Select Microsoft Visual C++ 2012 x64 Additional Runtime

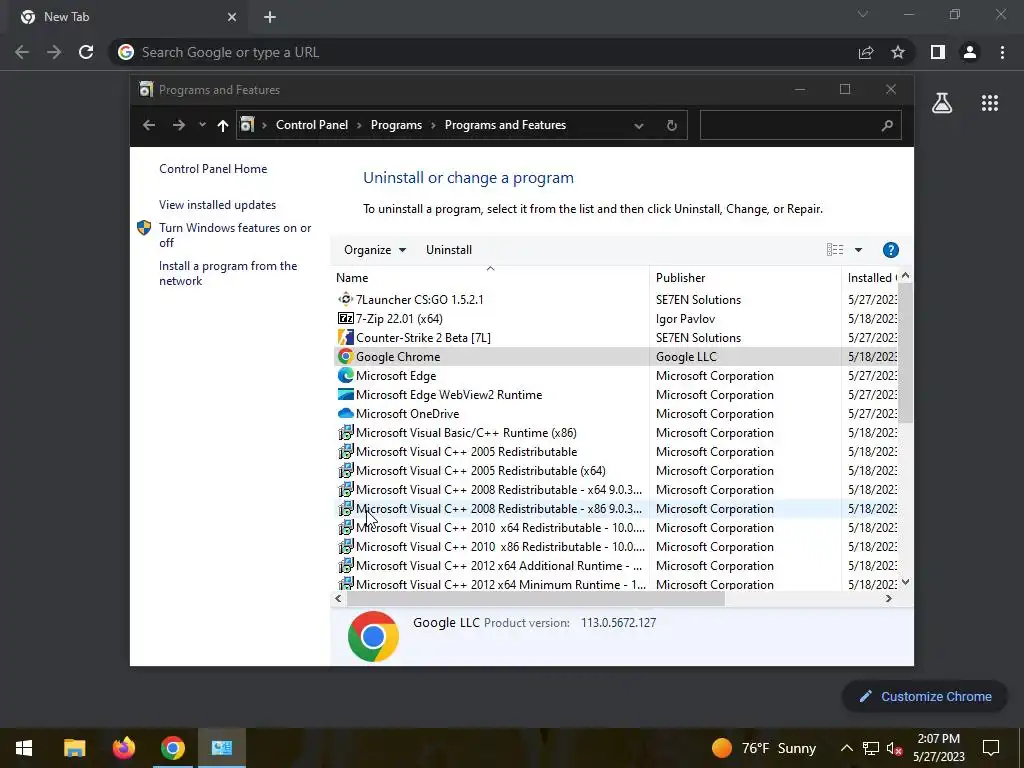pyautogui.click(x=616, y=566)
